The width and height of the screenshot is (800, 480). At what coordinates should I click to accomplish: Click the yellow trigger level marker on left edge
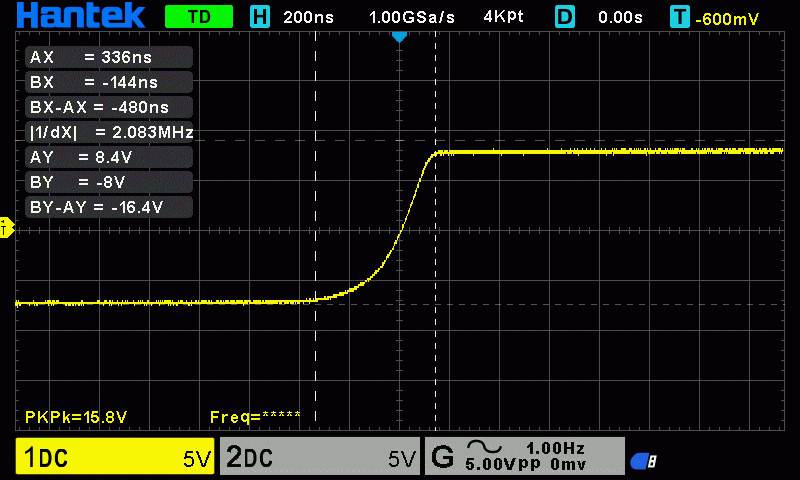point(6,228)
